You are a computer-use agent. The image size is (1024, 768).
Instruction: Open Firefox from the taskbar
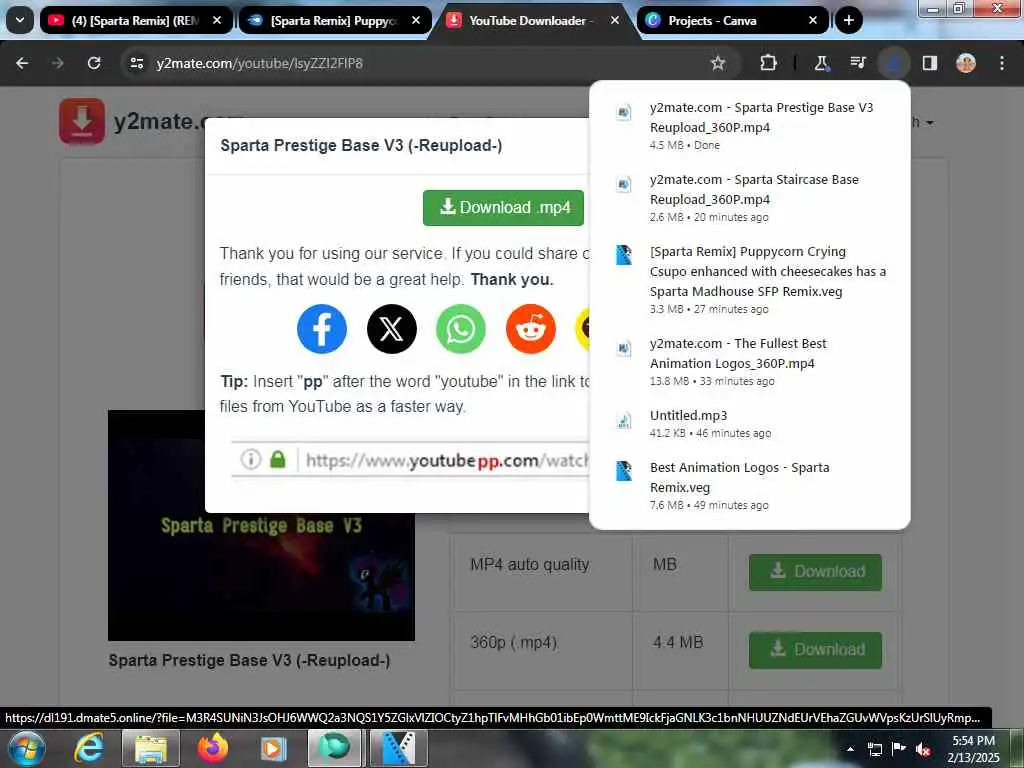tap(213, 748)
